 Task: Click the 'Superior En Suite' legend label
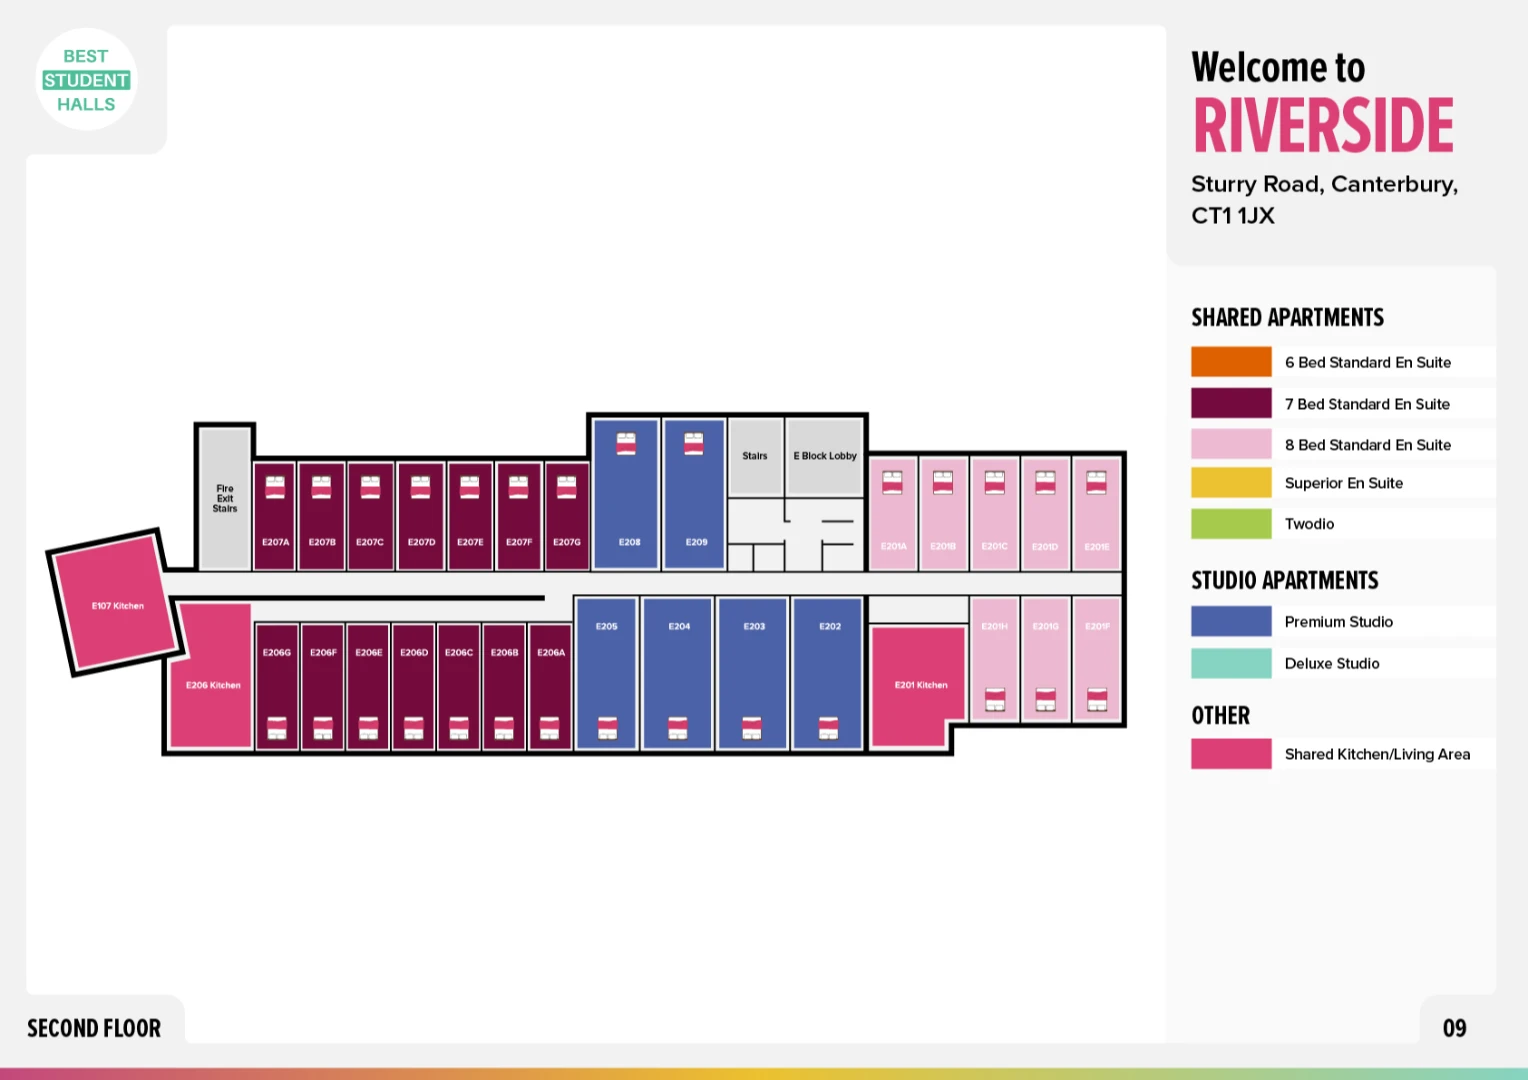coord(1344,483)
